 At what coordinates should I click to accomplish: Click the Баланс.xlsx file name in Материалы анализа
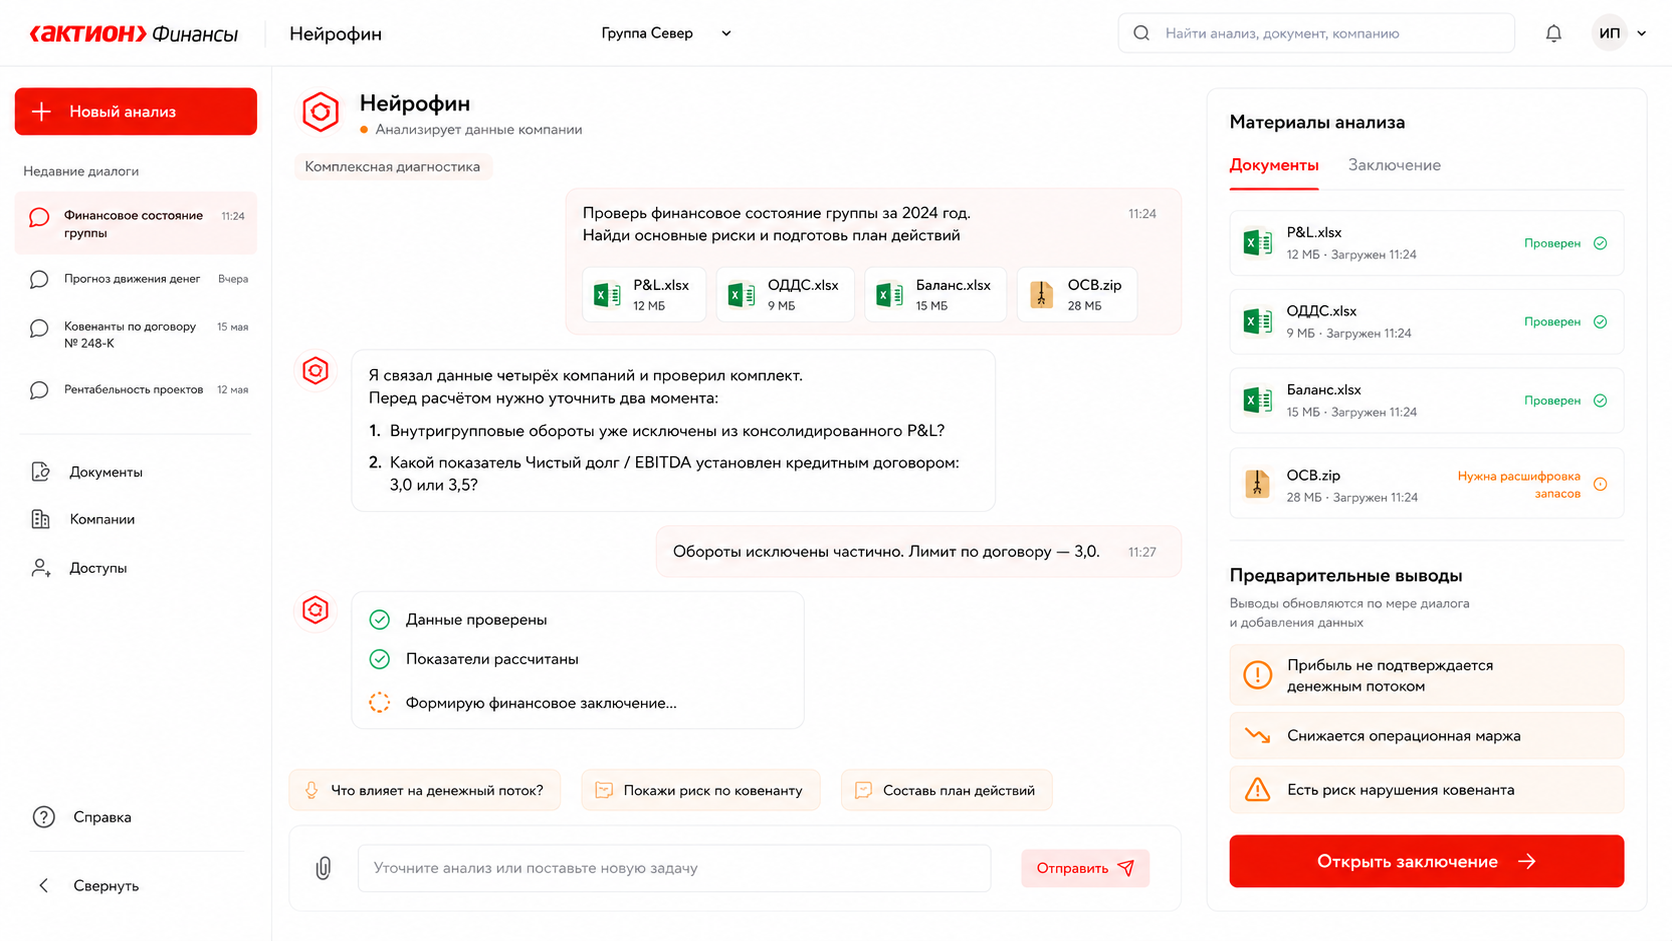pos(1323,390)
